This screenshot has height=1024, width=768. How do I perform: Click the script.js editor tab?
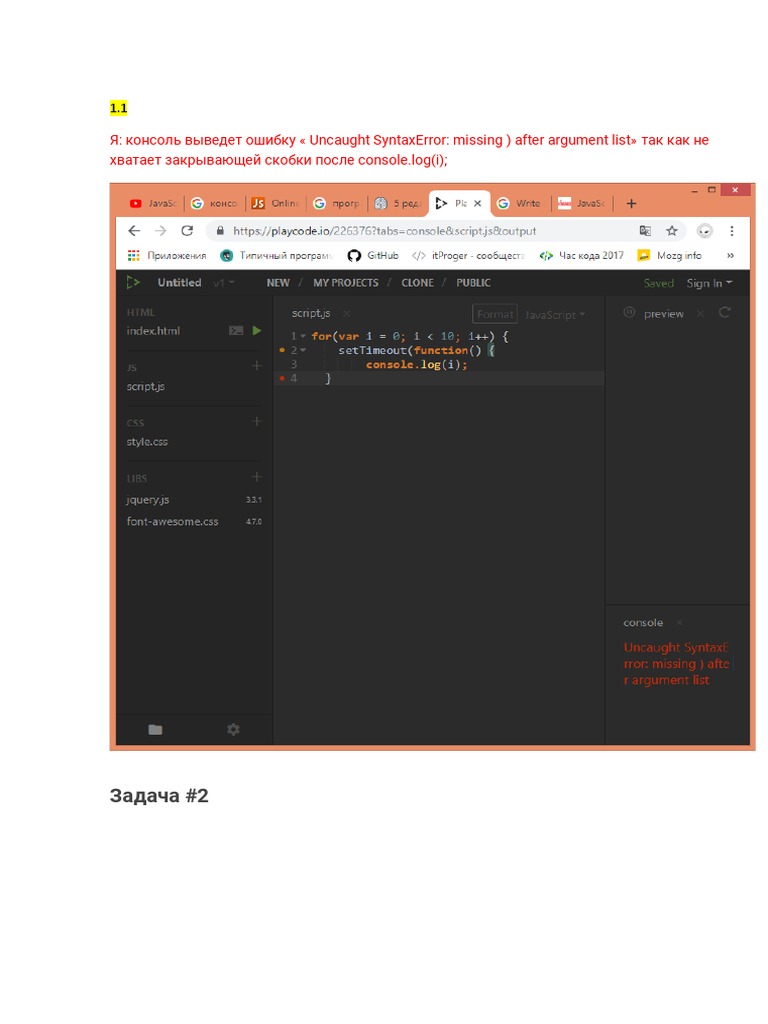(311, 313)
